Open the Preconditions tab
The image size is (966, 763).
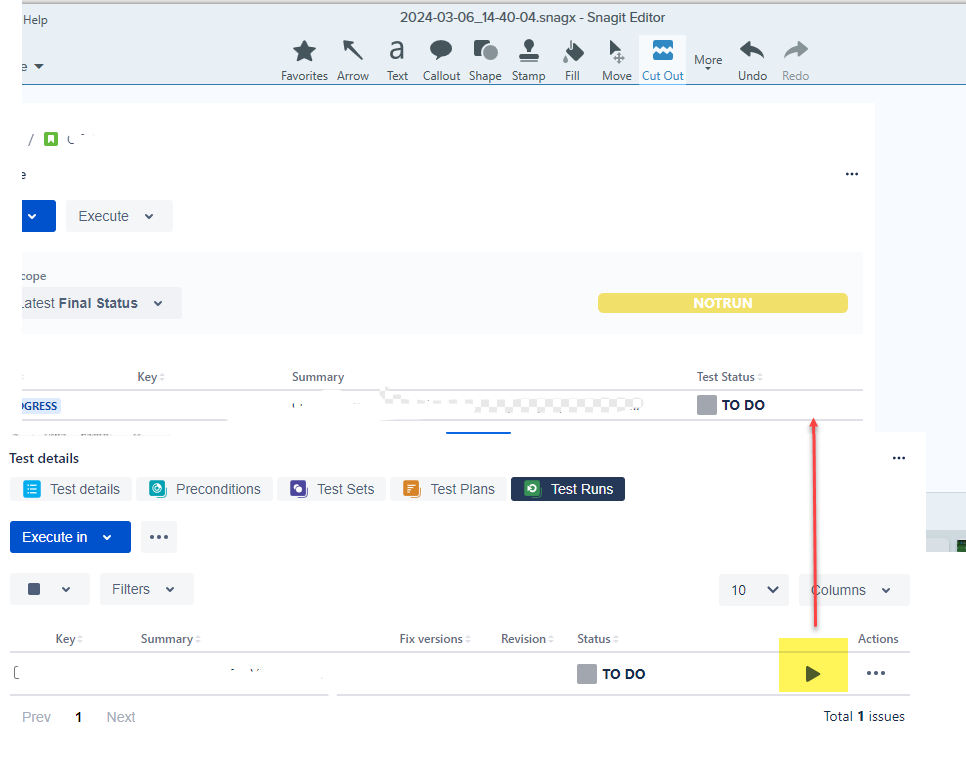(205, 489)
